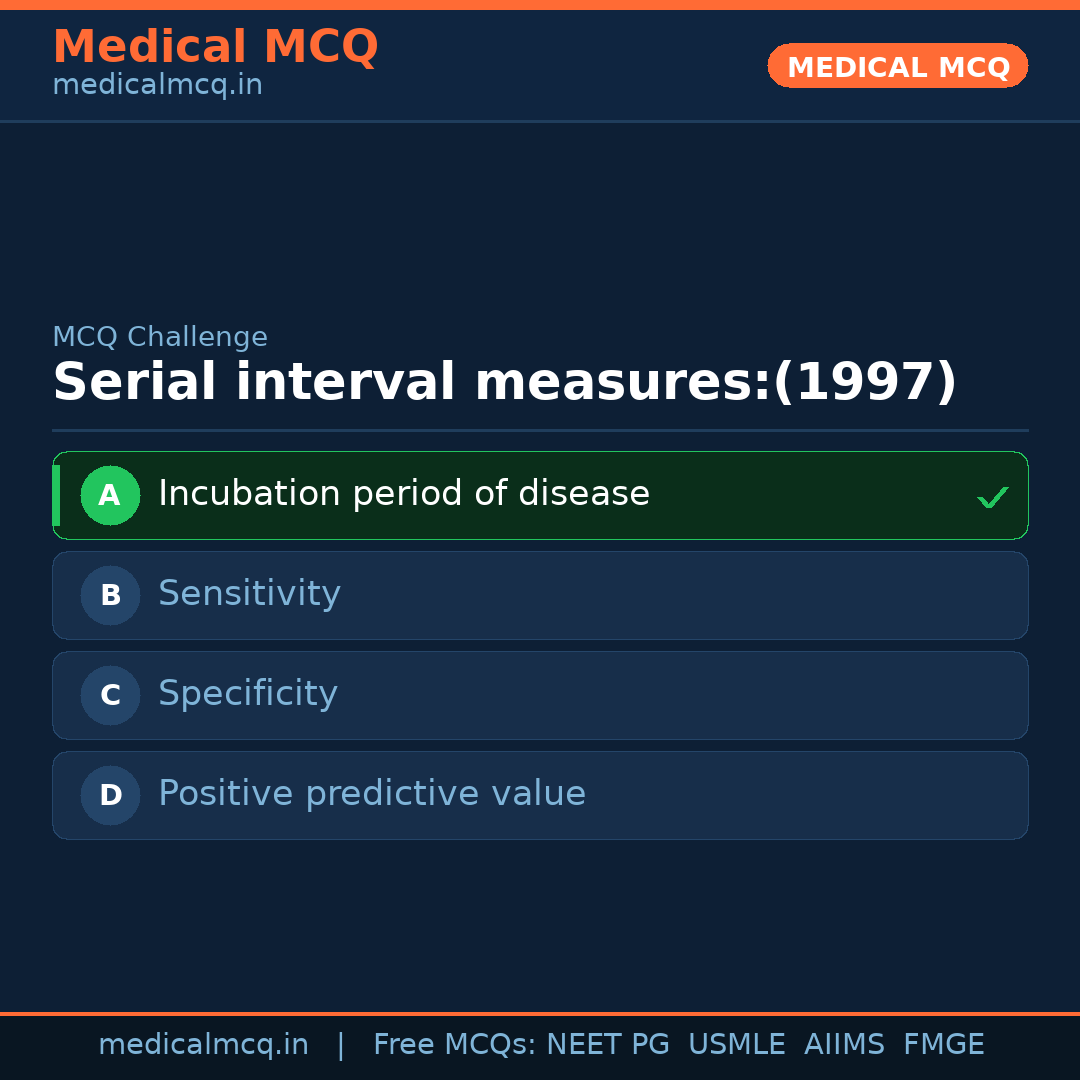Image resolution: width=1080 pixels, height=1080 pixels.
Task: Click the green checkmark on option A
Action: [x=992, y=497]
